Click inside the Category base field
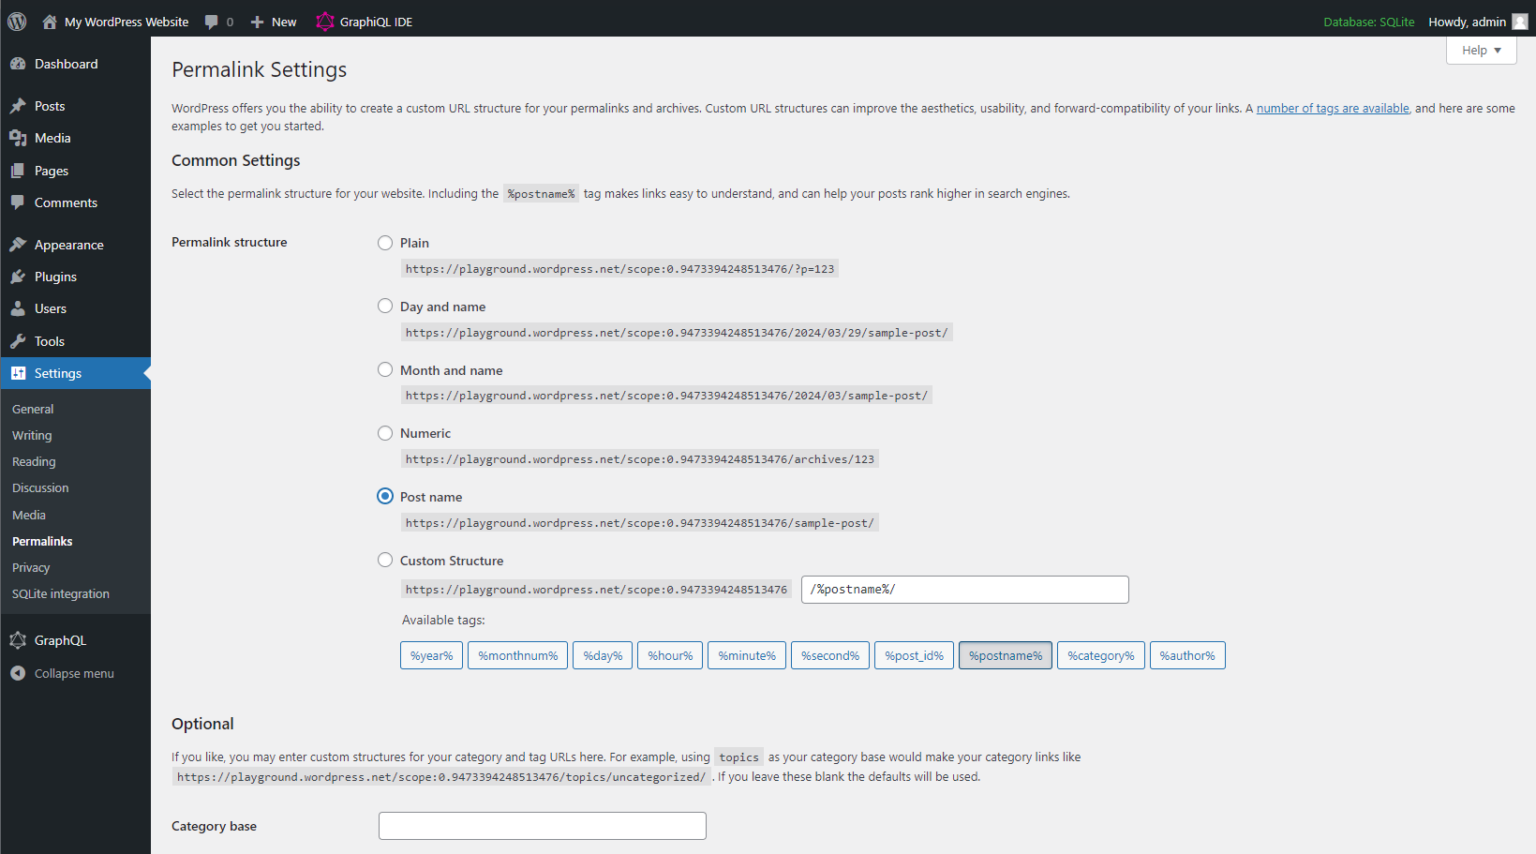1536x854 pixels. [542, 825]
